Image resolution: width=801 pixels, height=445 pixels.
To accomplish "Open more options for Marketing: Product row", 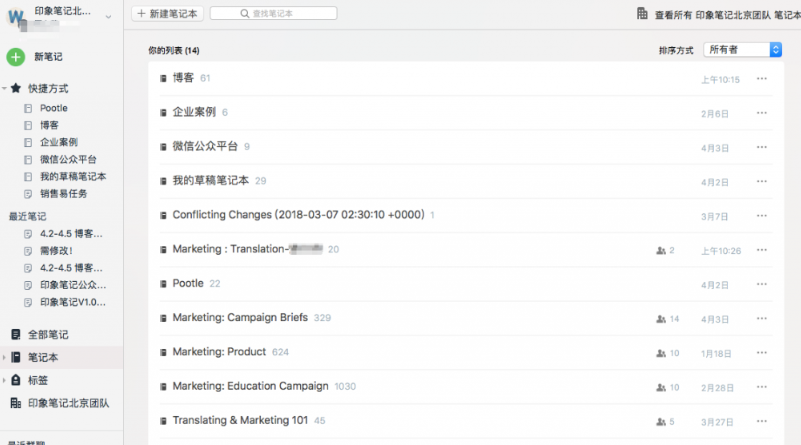I will [762, 353].
